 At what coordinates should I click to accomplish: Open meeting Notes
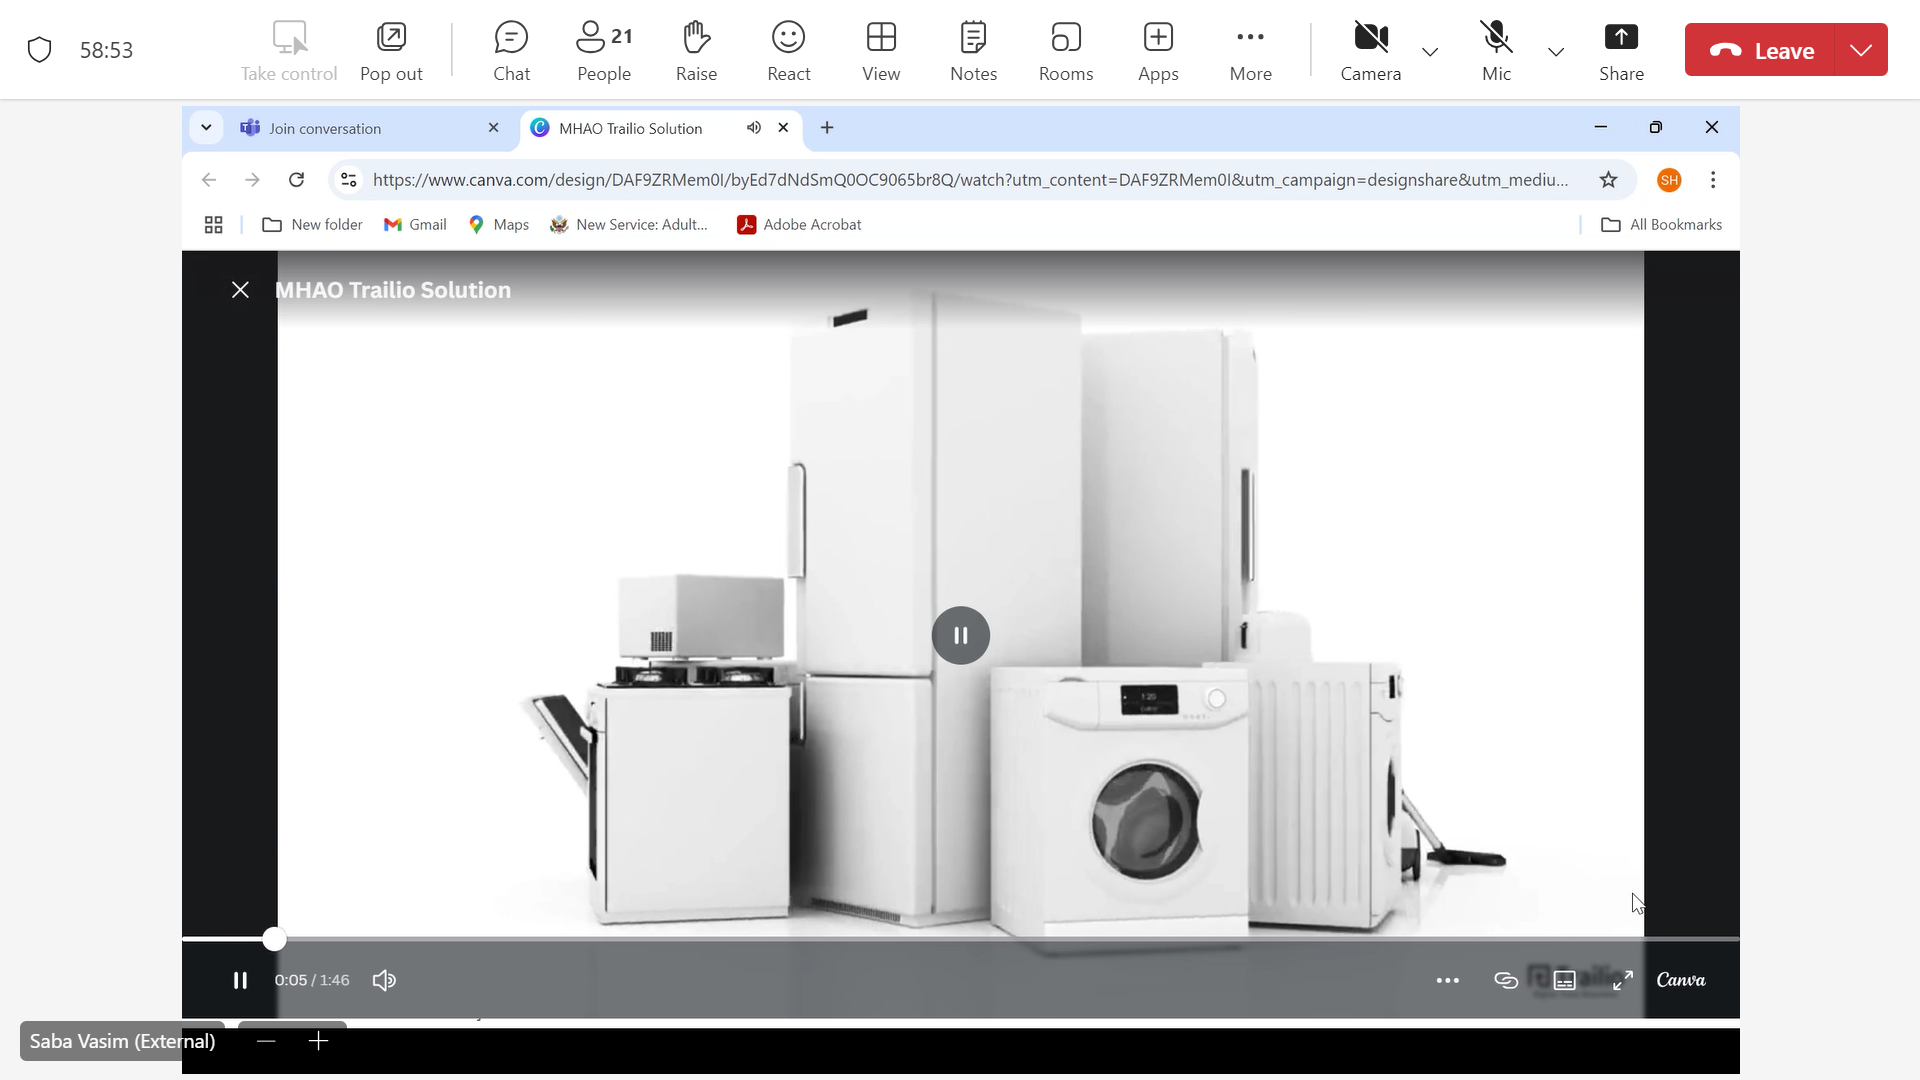(x=973, y=50)
